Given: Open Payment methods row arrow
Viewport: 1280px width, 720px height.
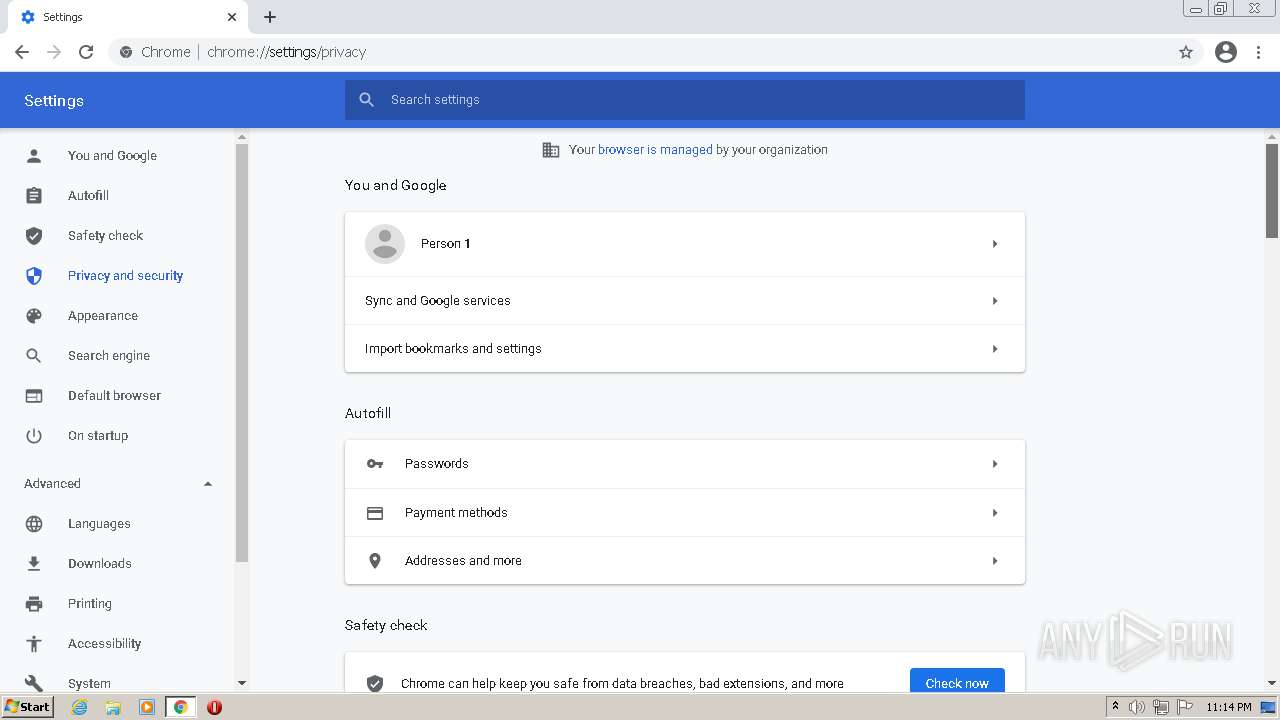Looking at the screenshot, I should tap(995, 513).
